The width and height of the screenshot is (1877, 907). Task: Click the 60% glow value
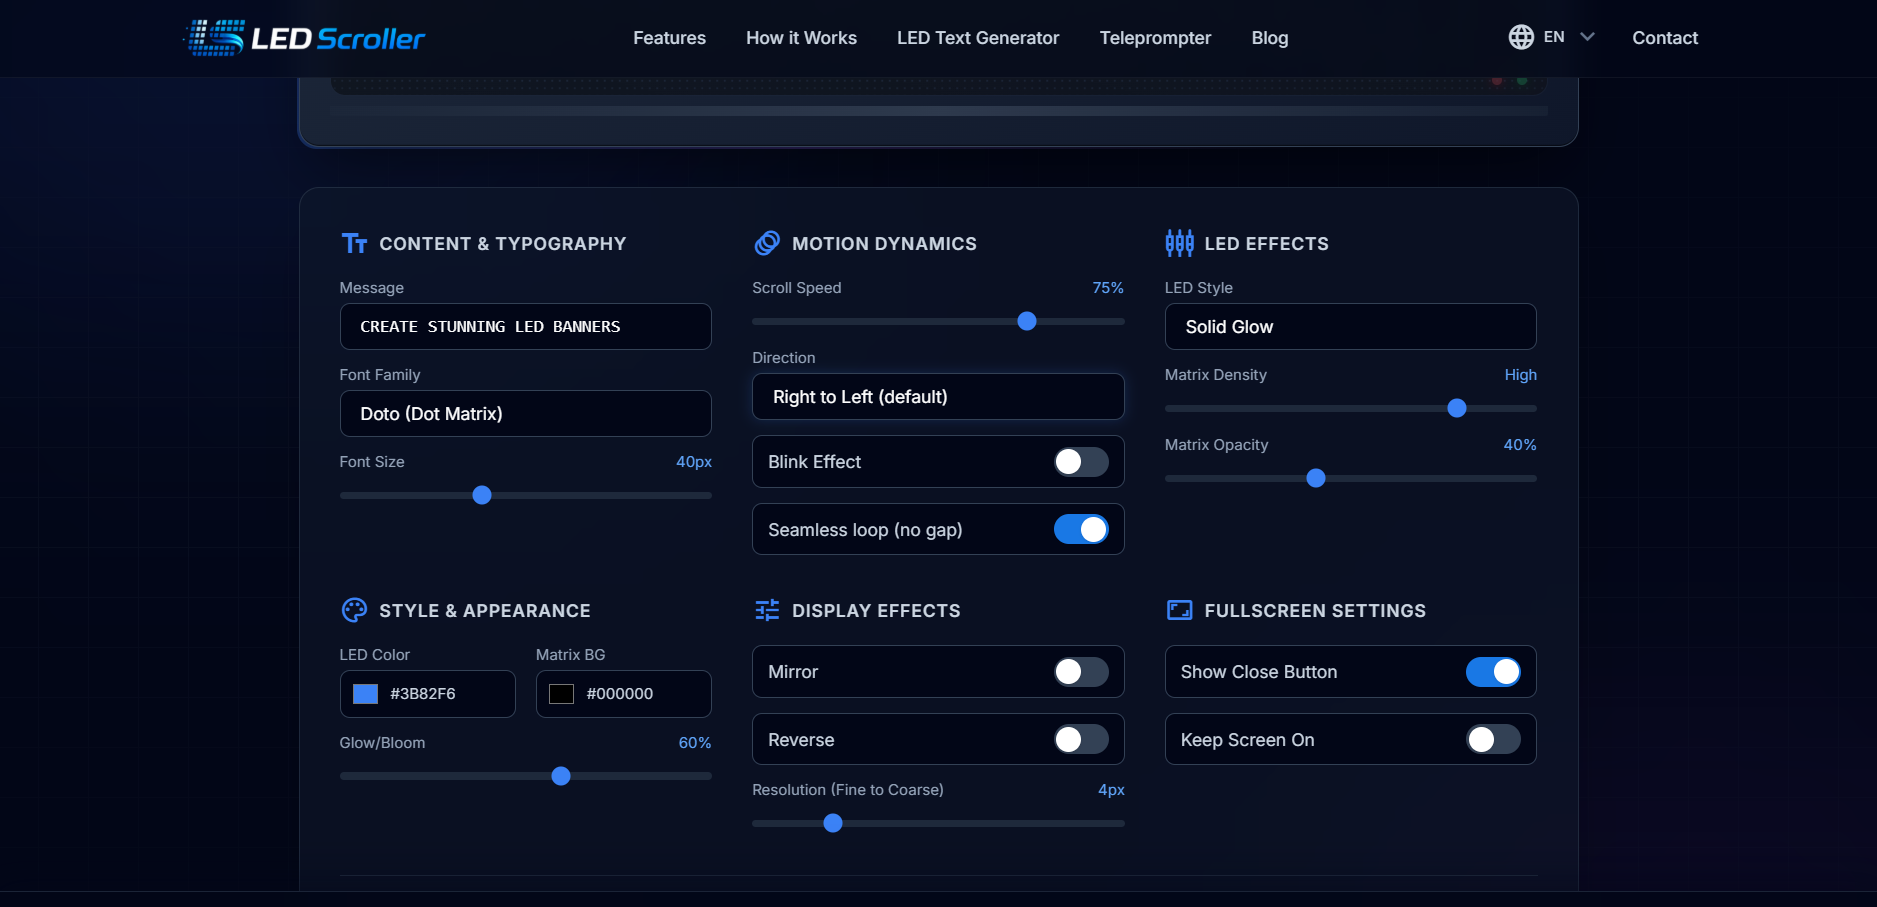pyautogui.click(x=695, y=743)
